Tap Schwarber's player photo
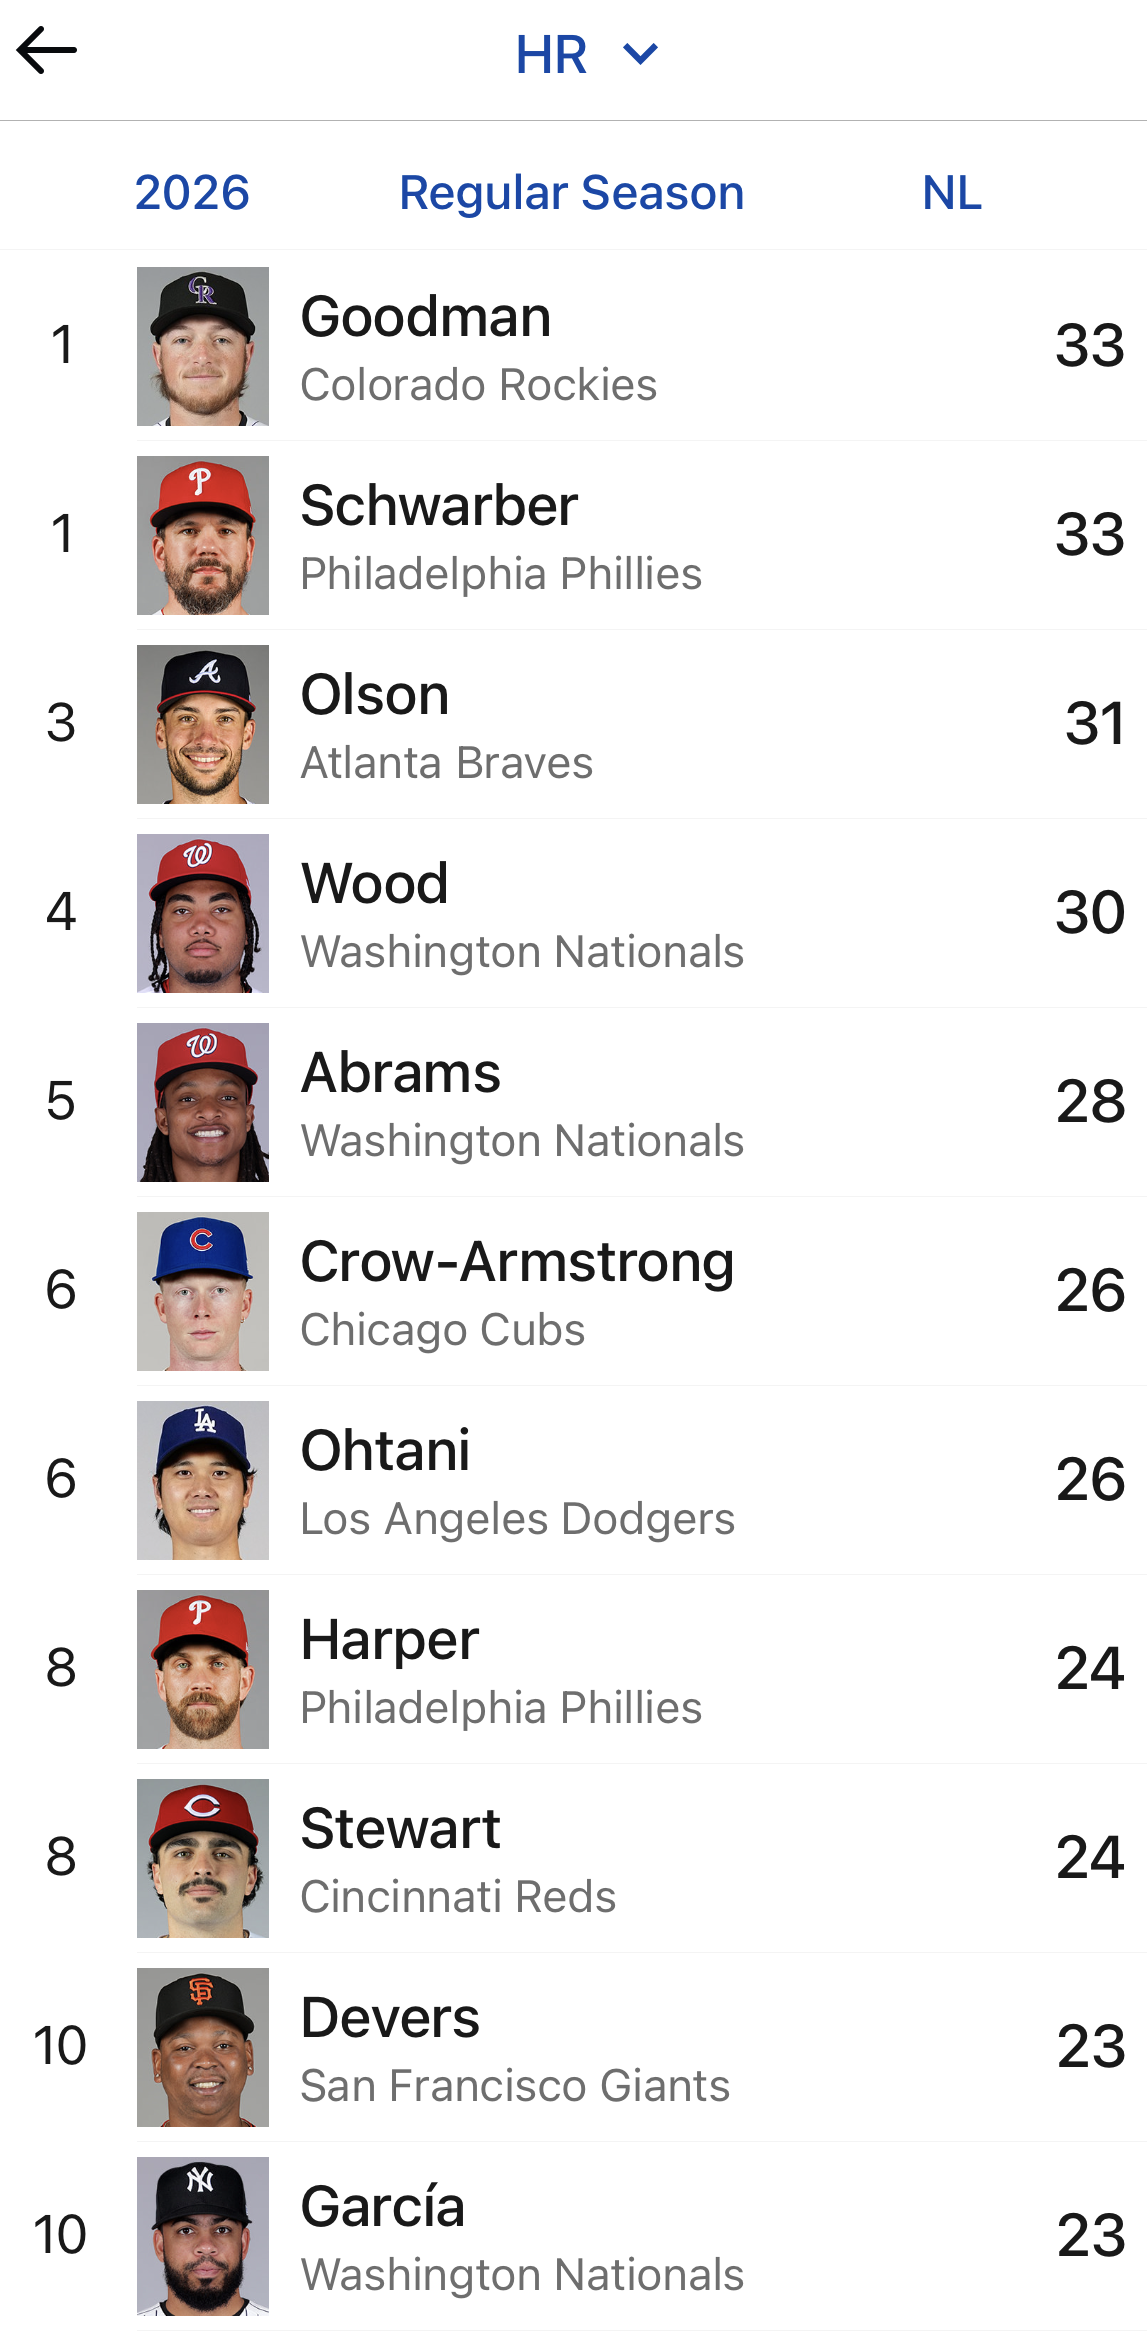 [203, 535]
